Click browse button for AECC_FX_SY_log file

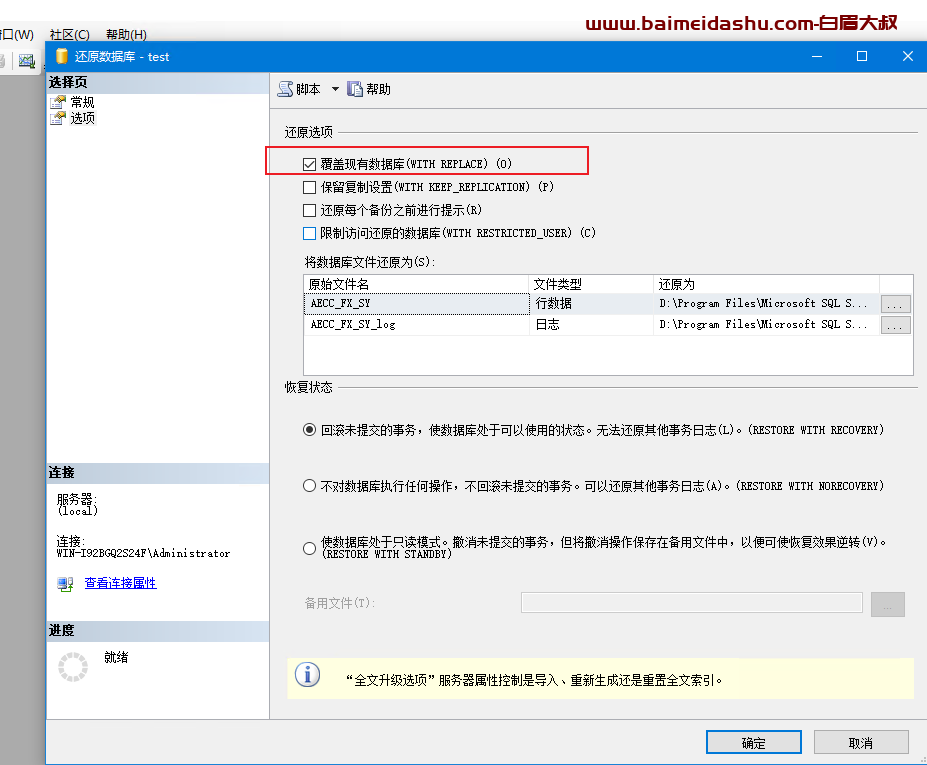coord(895,325)
